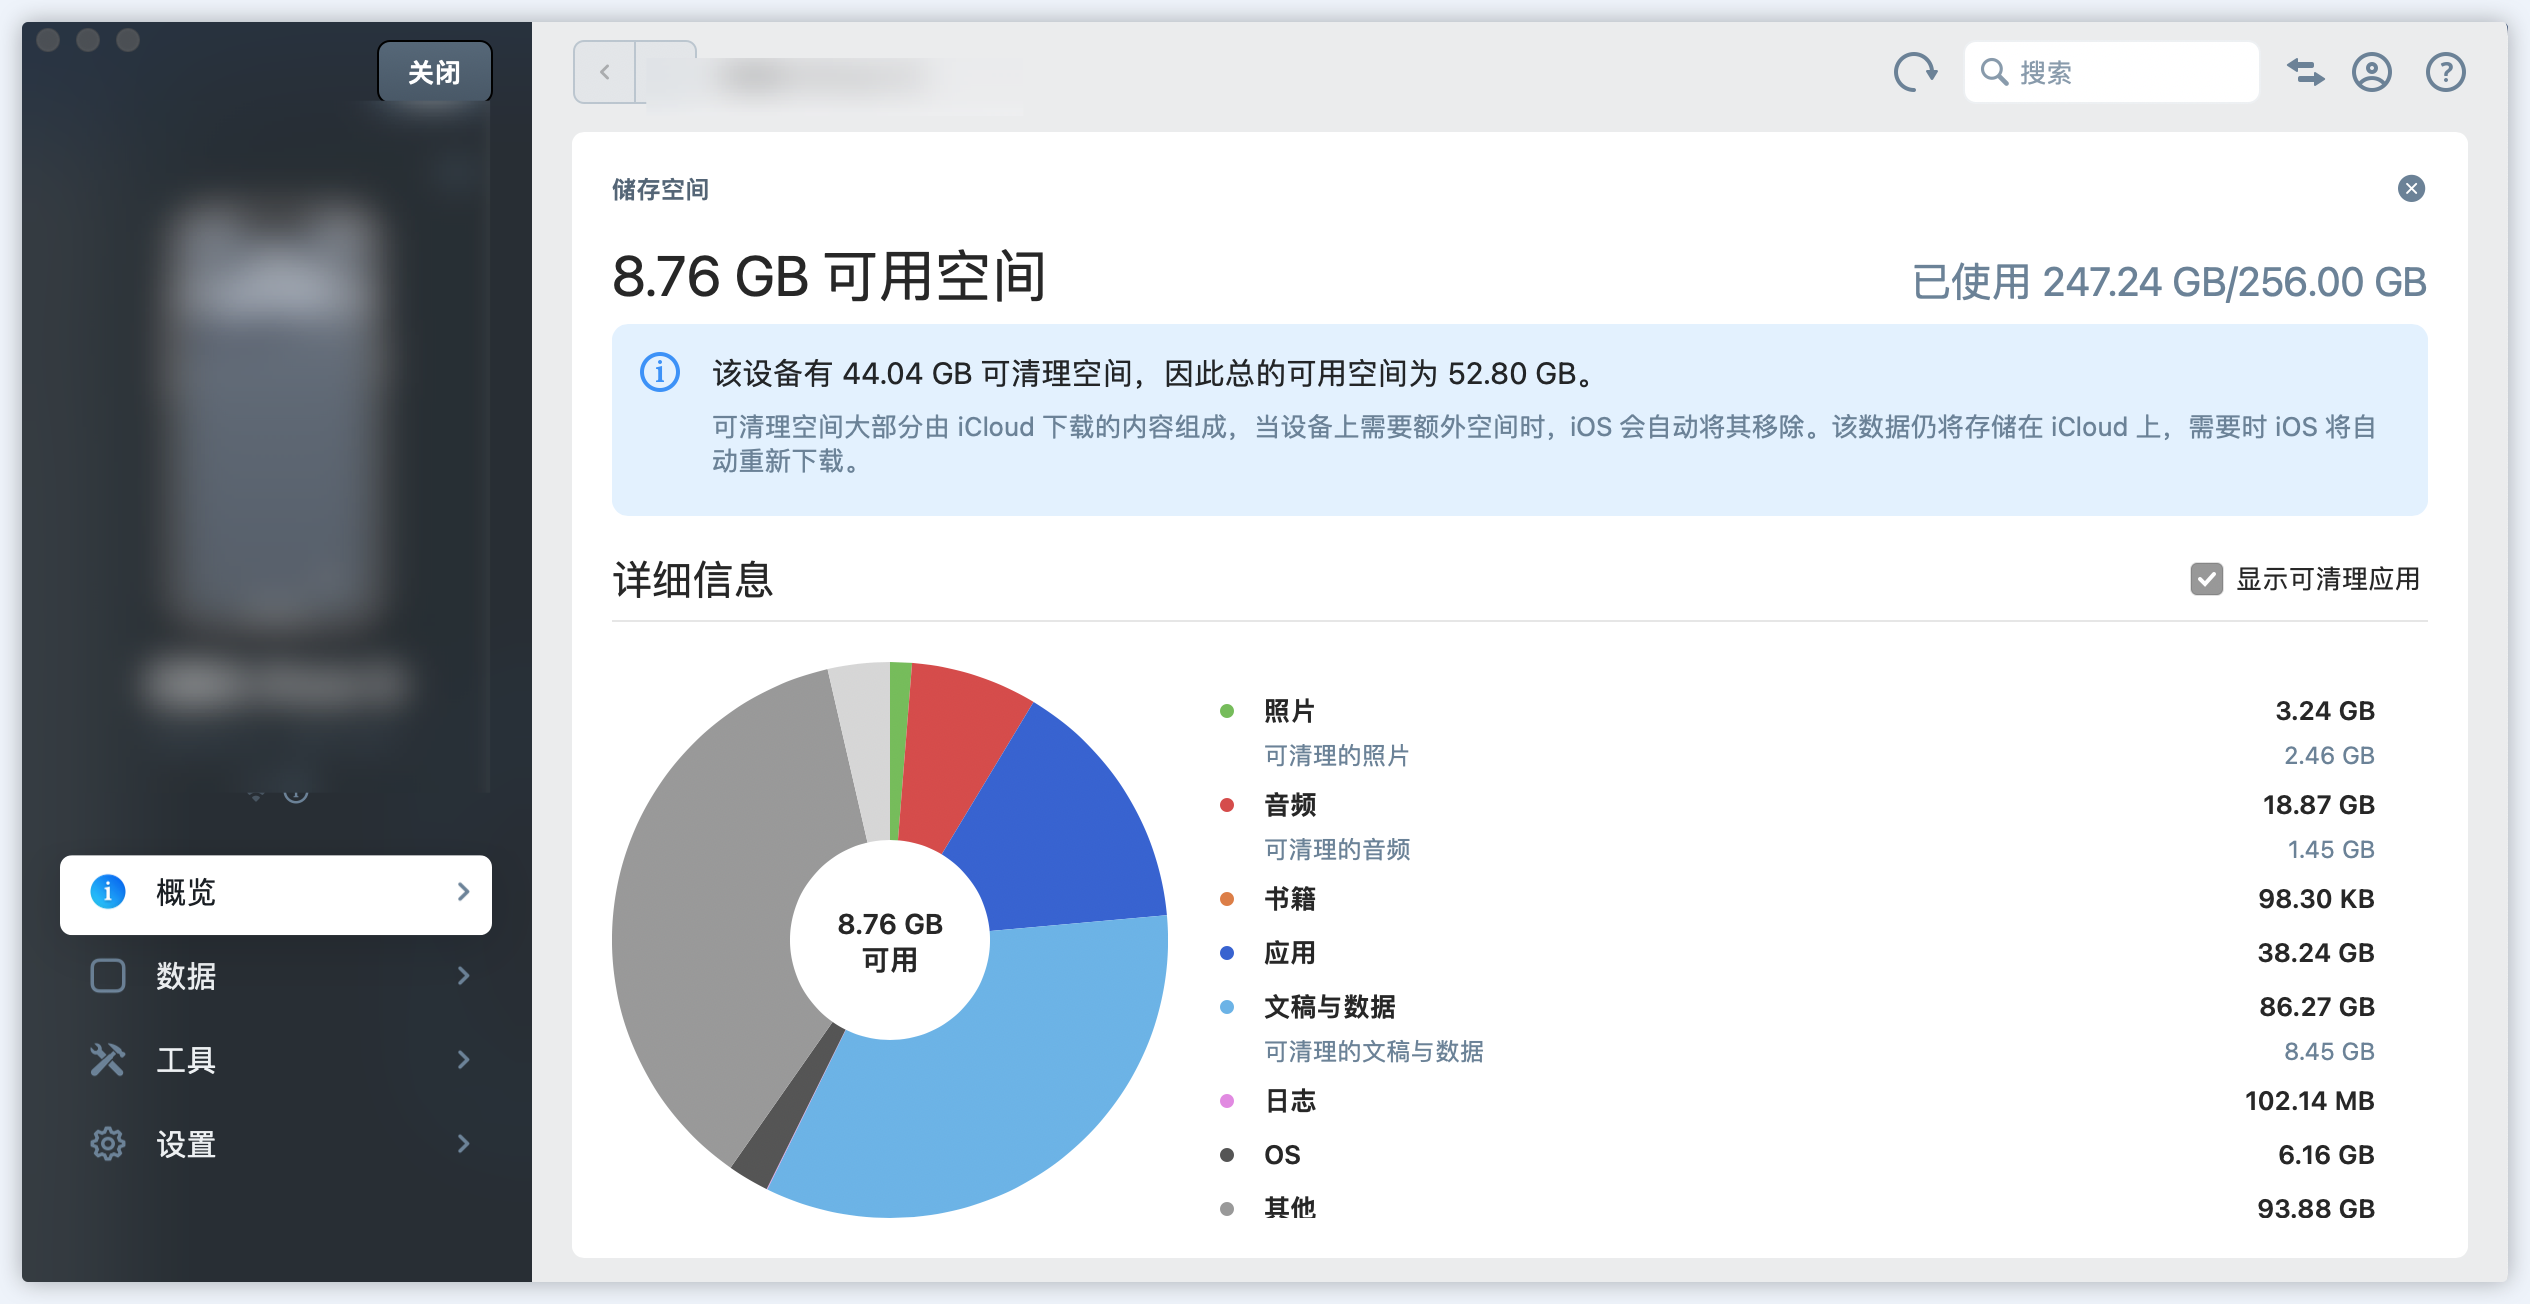
Task: Close the 储存空间 storage panel
Action: [2411, 189]
